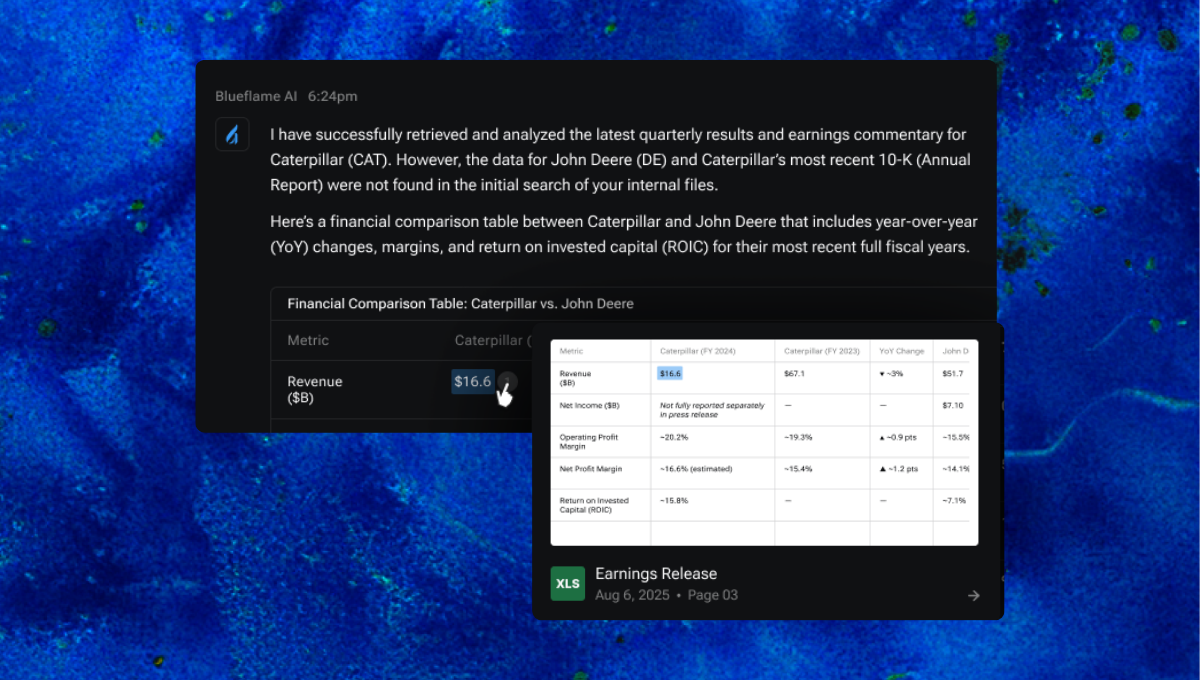Click the YoY Change header in preview
The height and width of the screenshot is (680, 1200).
(900, 351)
